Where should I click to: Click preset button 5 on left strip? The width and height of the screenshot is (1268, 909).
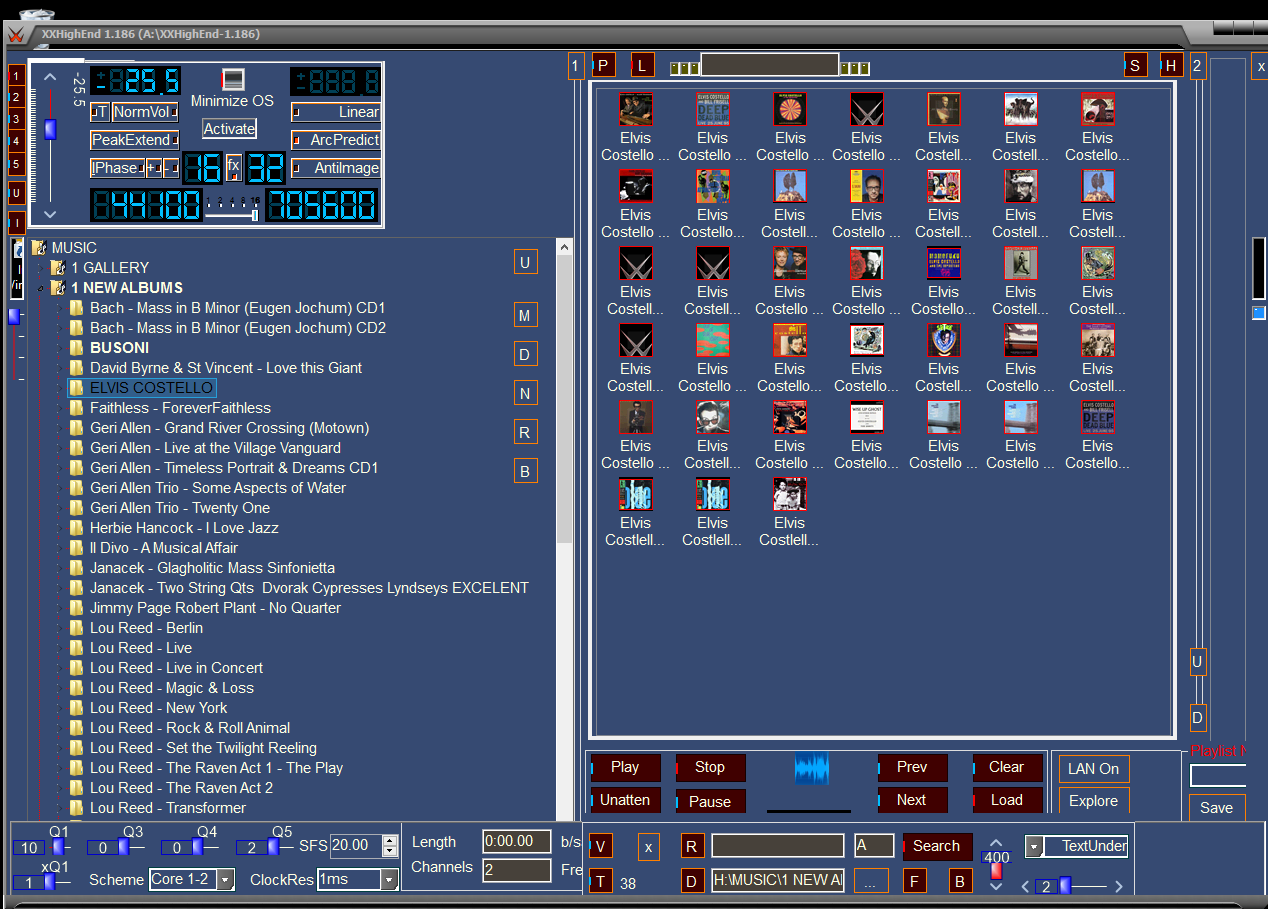click(x=16, y=164)
